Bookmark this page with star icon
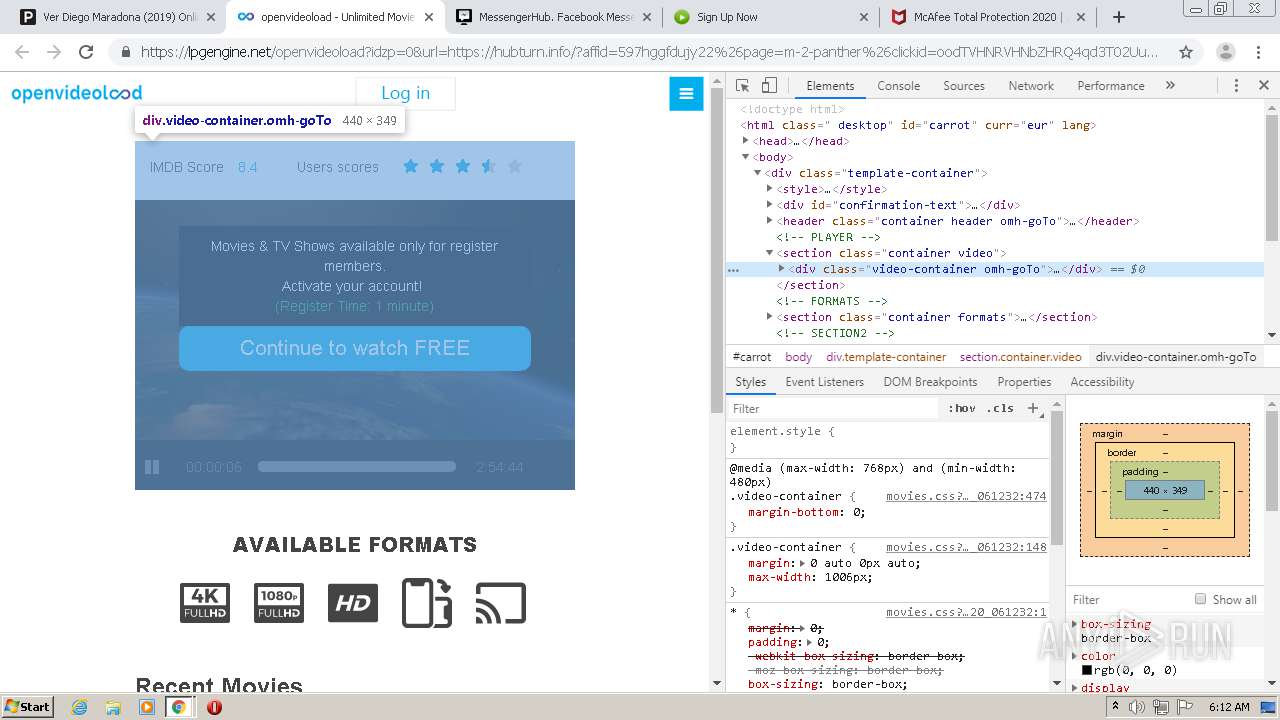Screen dimensions: 1280x720 coord(1186,52)
